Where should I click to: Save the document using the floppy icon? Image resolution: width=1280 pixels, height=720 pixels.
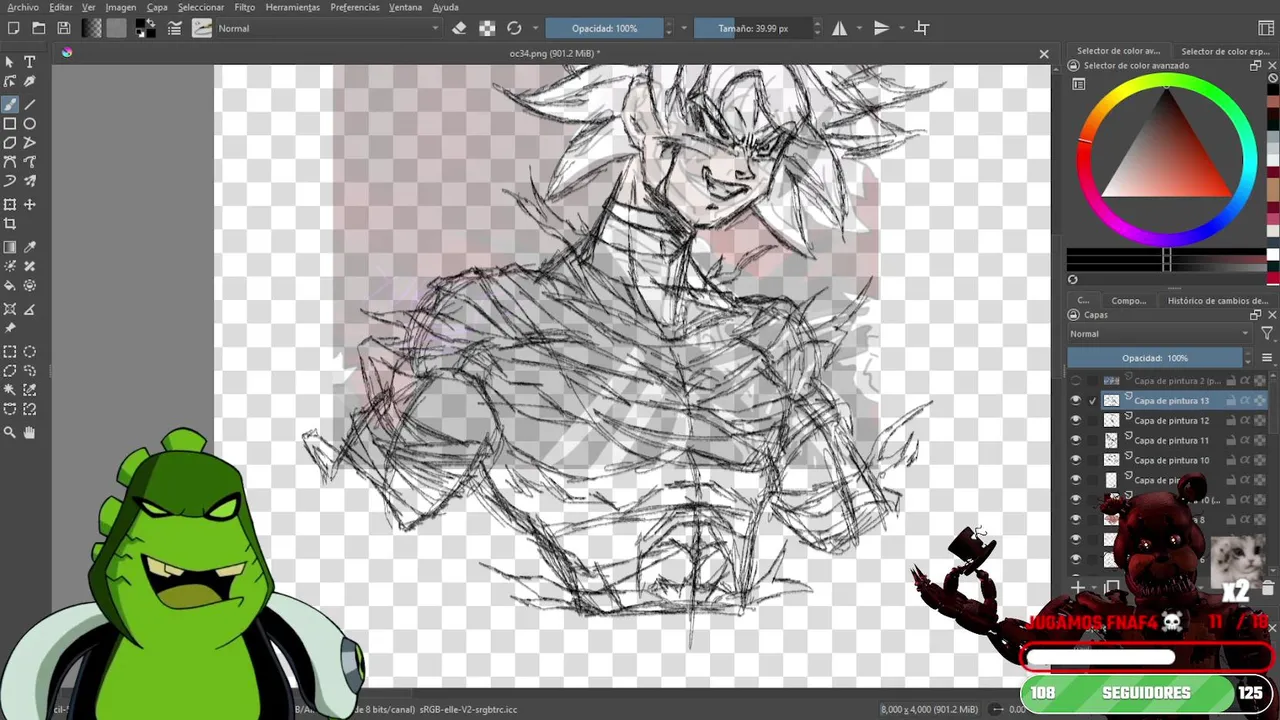pos(64,28)
